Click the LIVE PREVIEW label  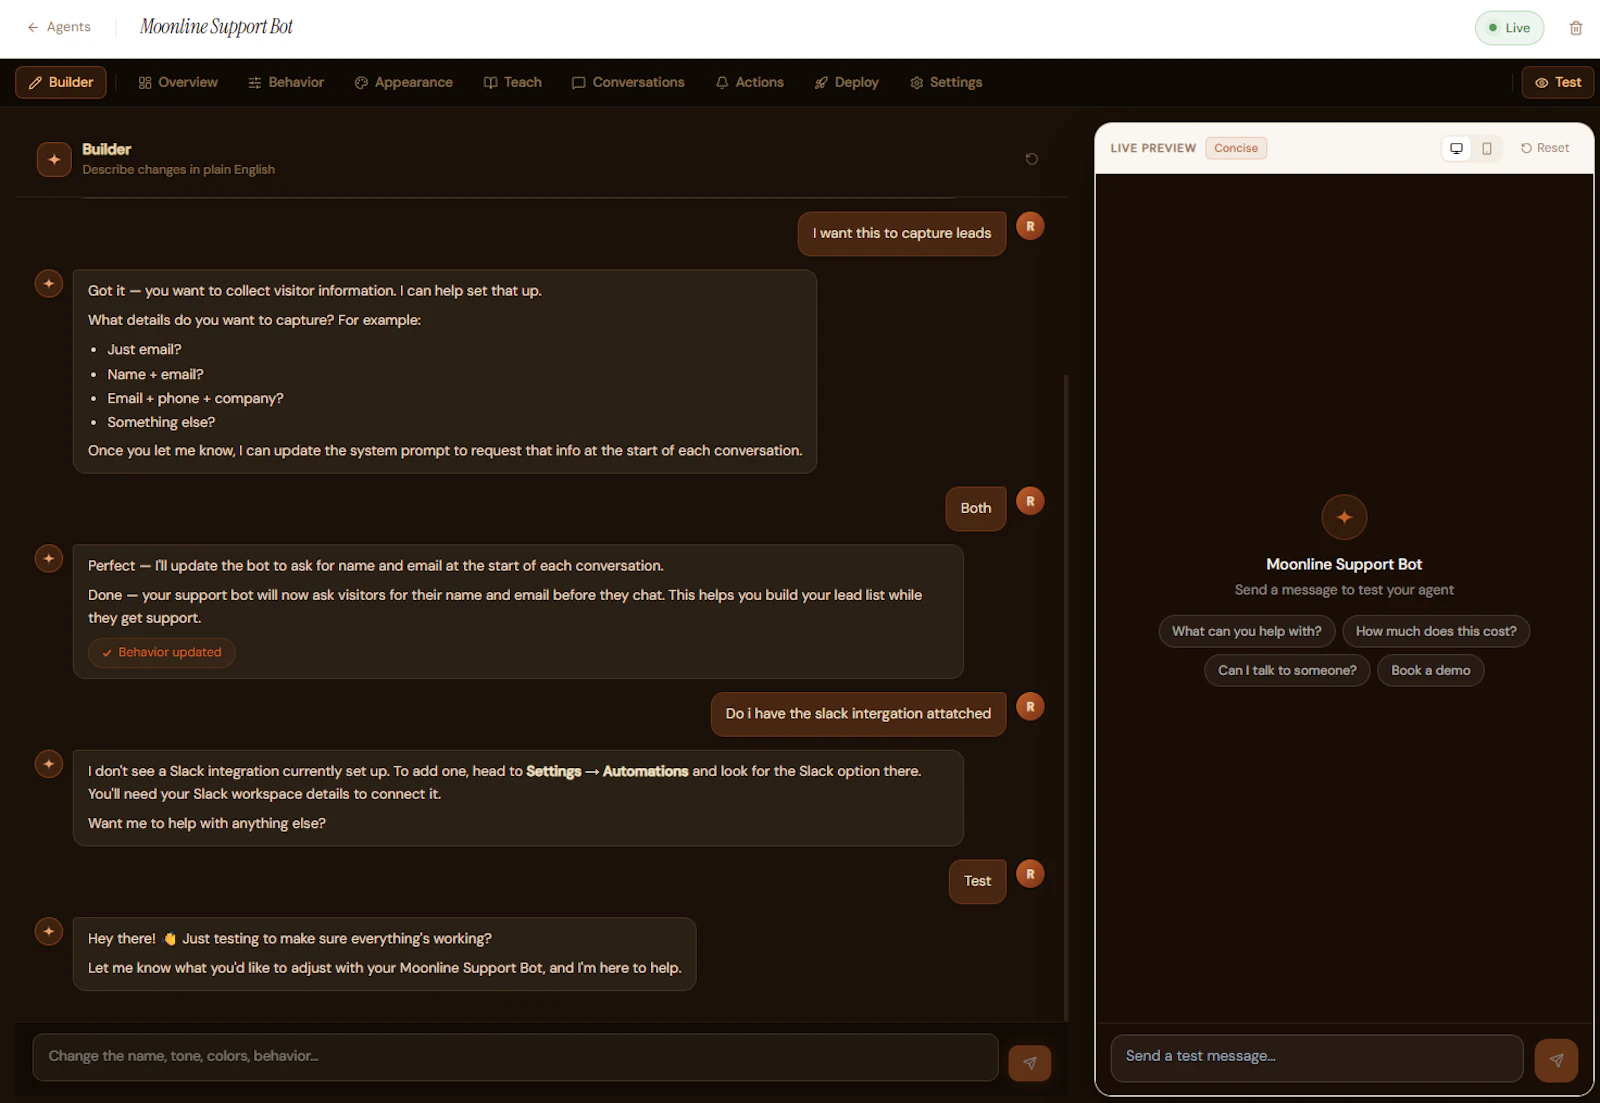coord(1153,148)
